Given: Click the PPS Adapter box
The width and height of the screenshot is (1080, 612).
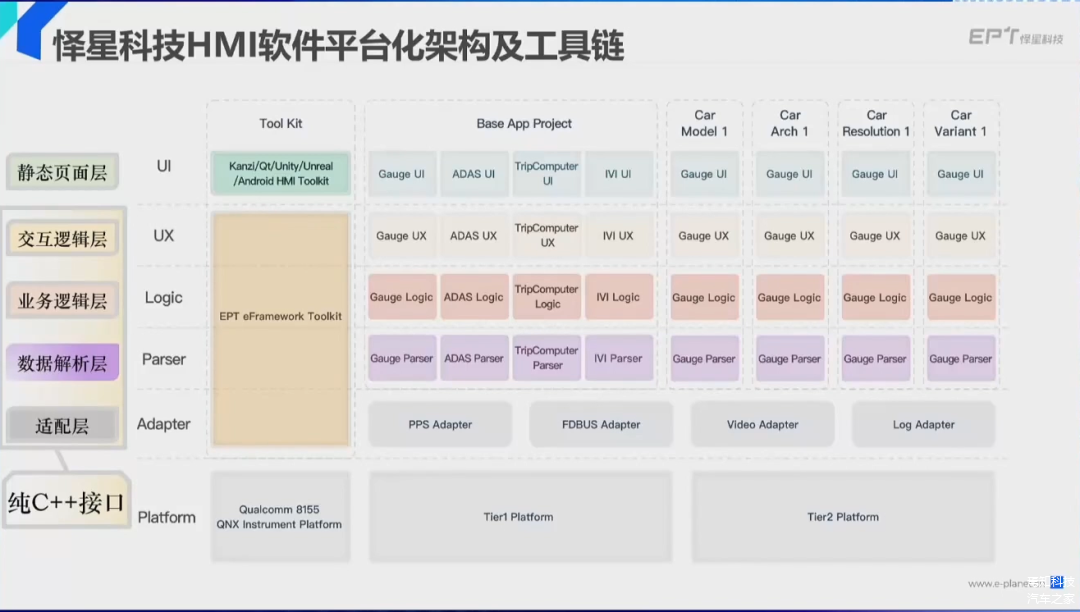Looking at the screenshot, I should click(440, 424).
